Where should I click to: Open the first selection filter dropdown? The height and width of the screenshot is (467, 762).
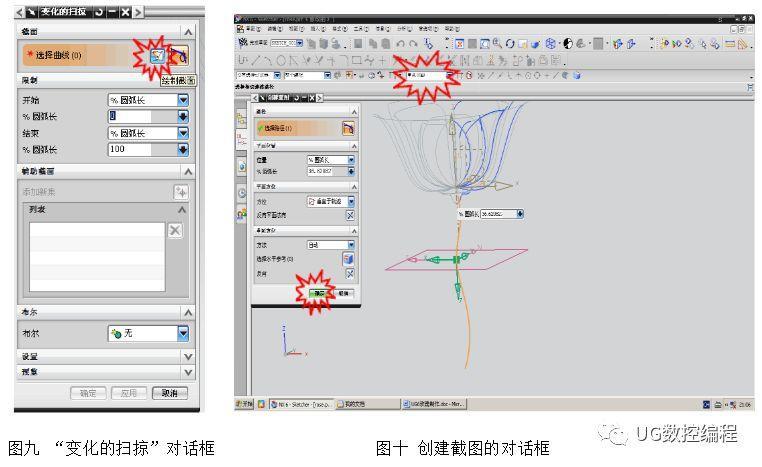(277, 75)
